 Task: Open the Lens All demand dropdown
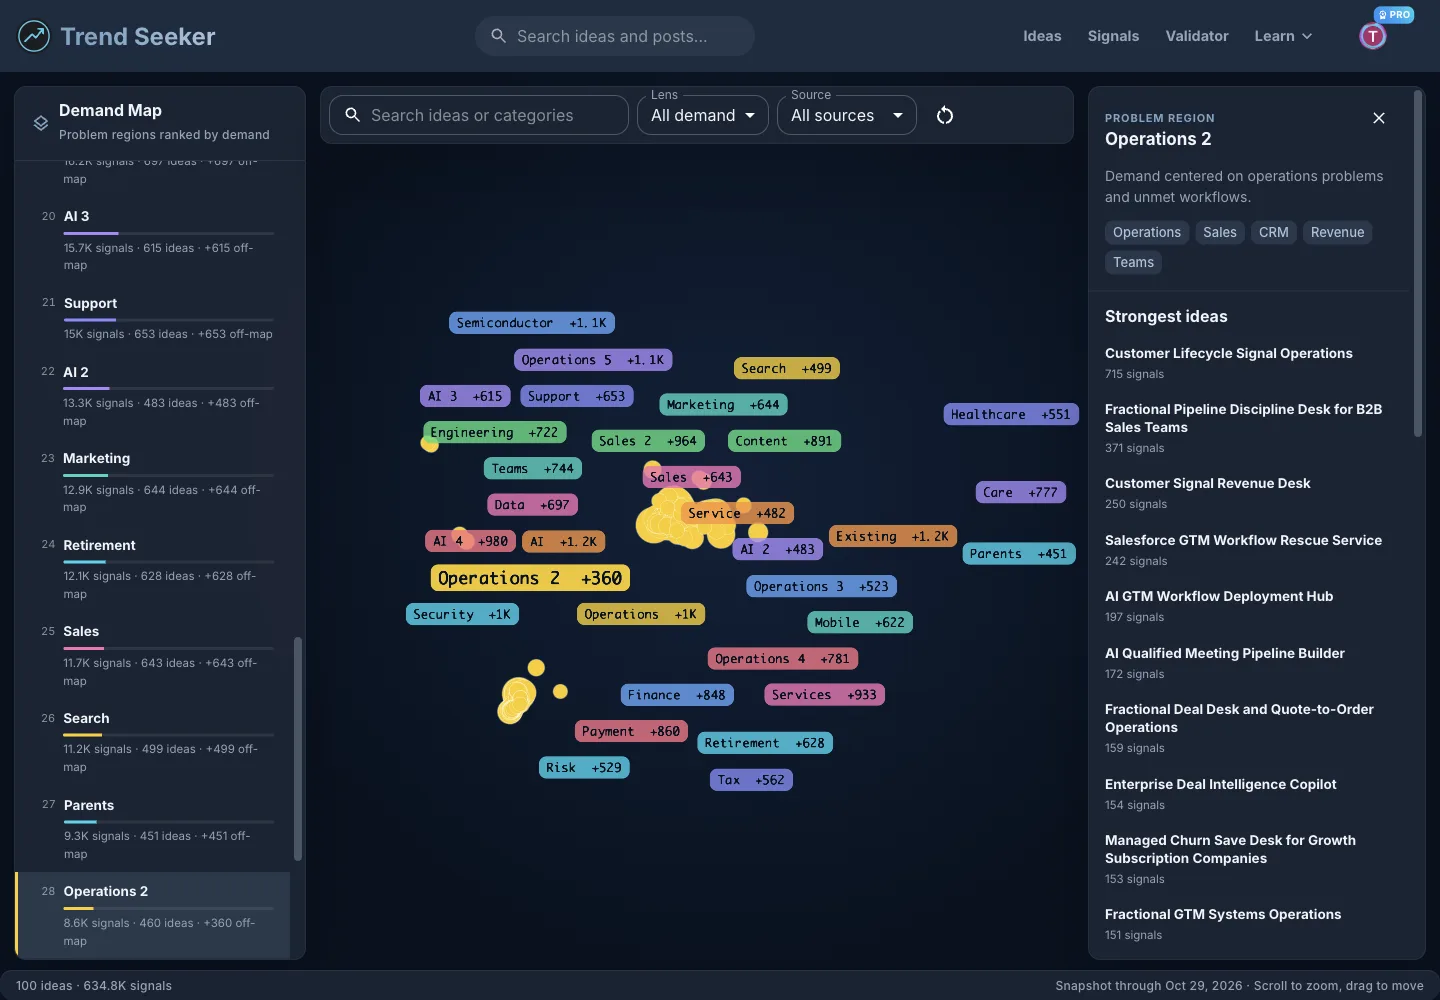pyautogui.click(x=703, y=115)
